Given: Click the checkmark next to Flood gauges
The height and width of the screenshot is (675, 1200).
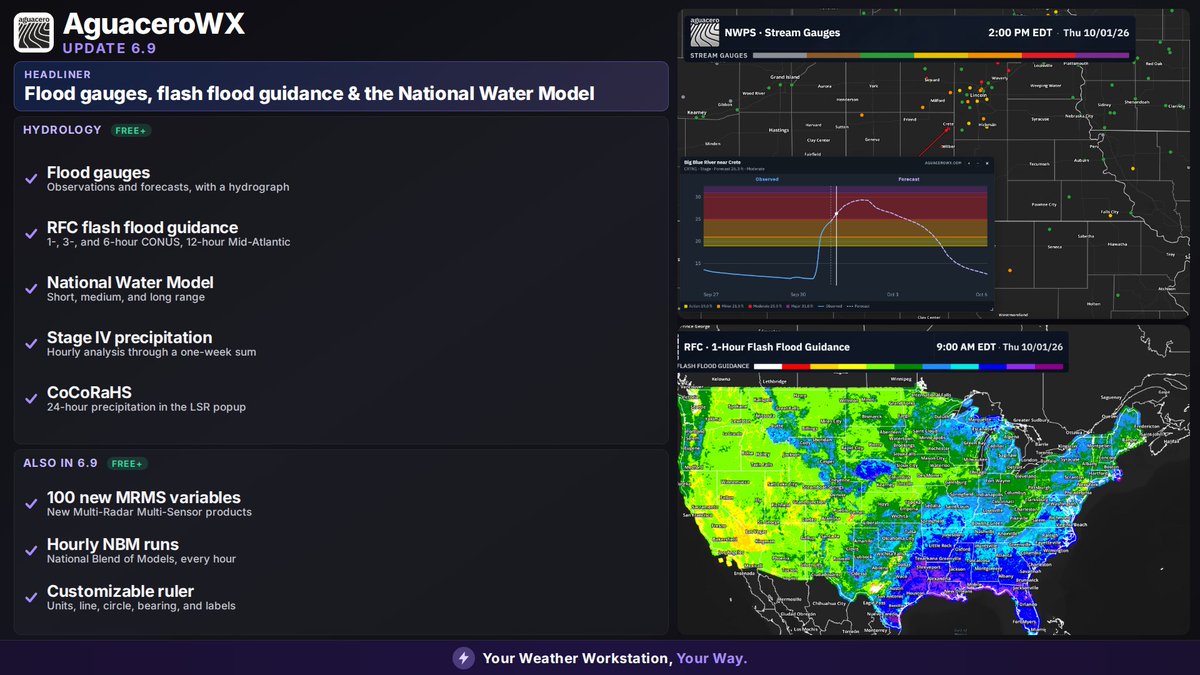Looking at the screenshot, I should tap(32, 179).
